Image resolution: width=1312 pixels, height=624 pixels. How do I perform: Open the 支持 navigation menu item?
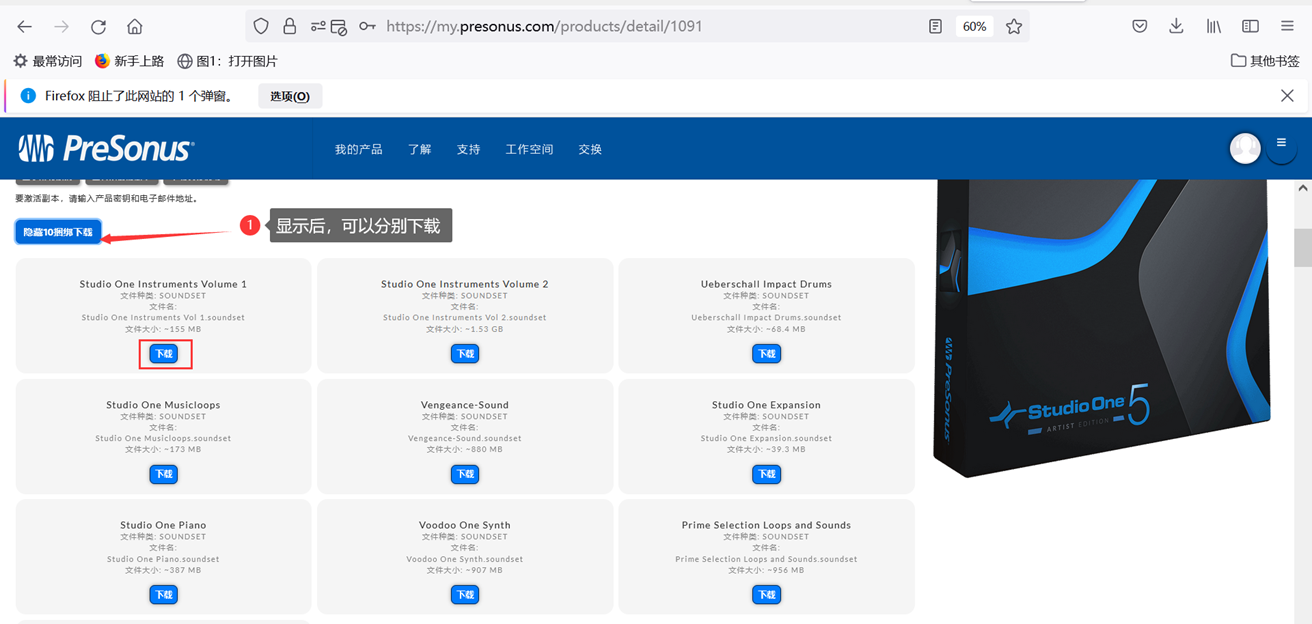(x=468, y=149)
